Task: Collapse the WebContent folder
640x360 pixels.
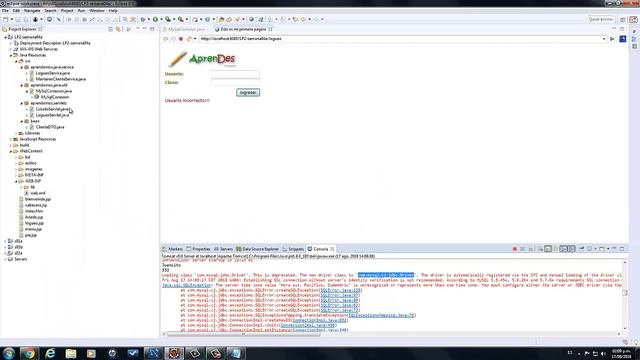Action: click(11, 151)
